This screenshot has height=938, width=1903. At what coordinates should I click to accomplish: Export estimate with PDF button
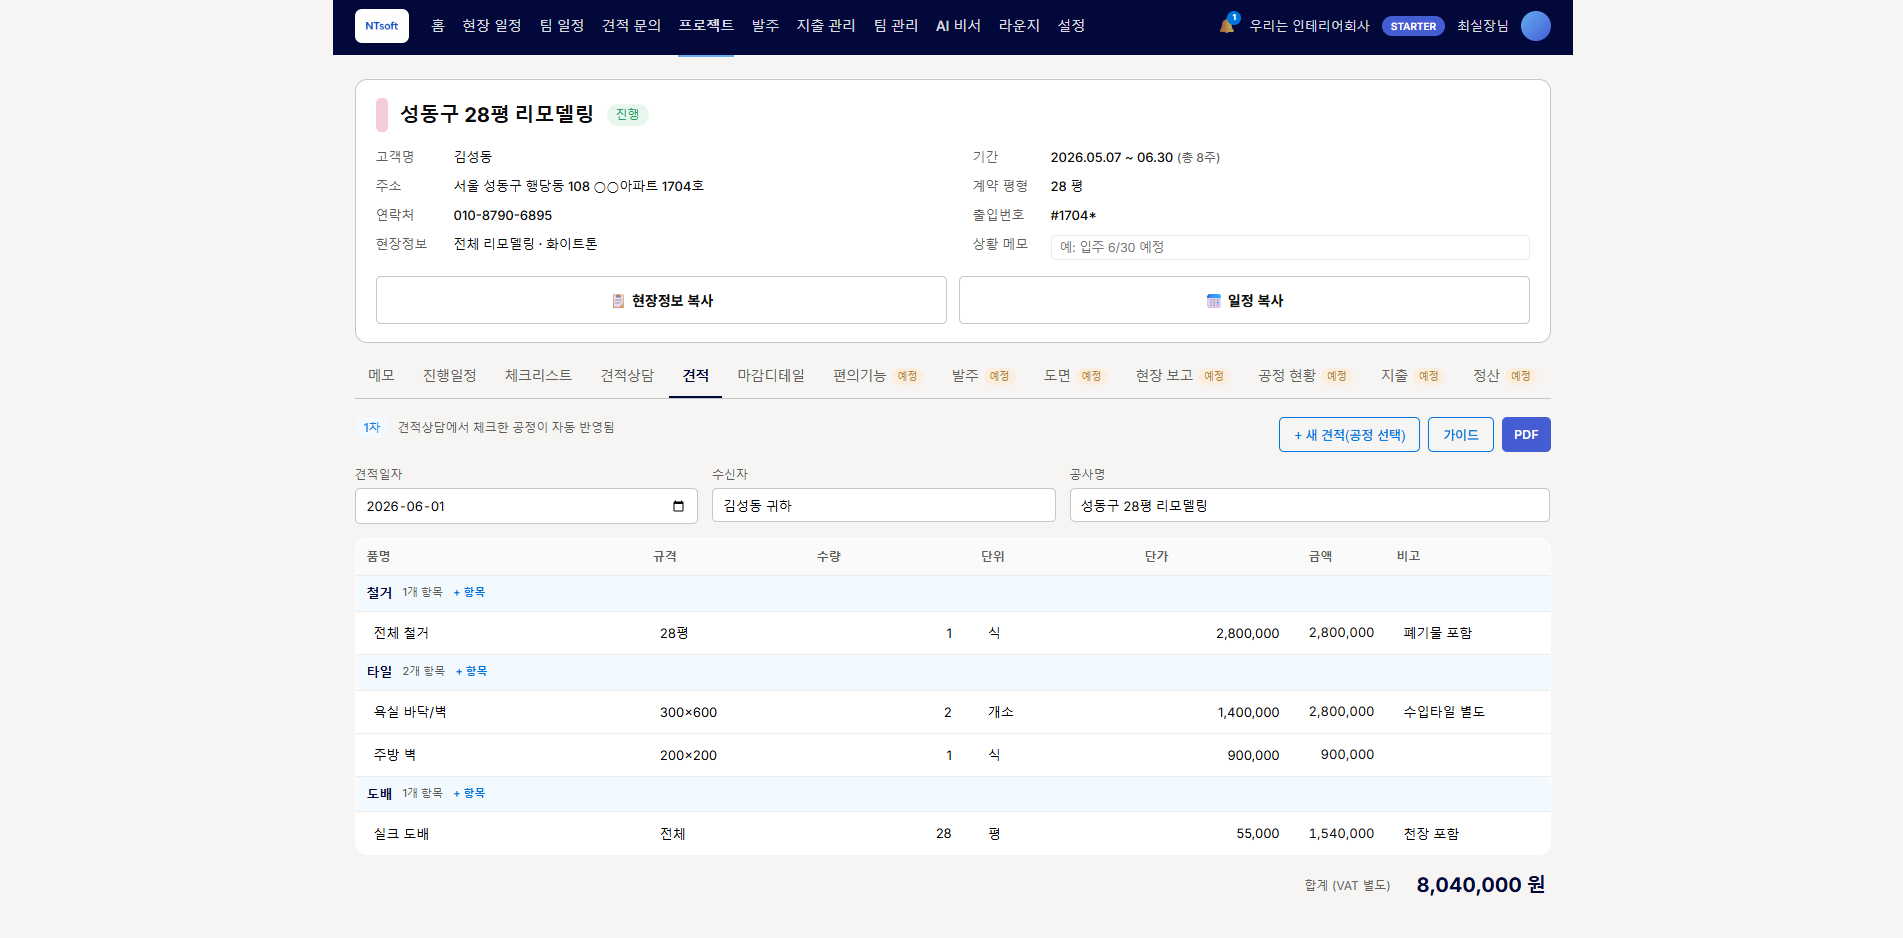(x=1525, y=435)
